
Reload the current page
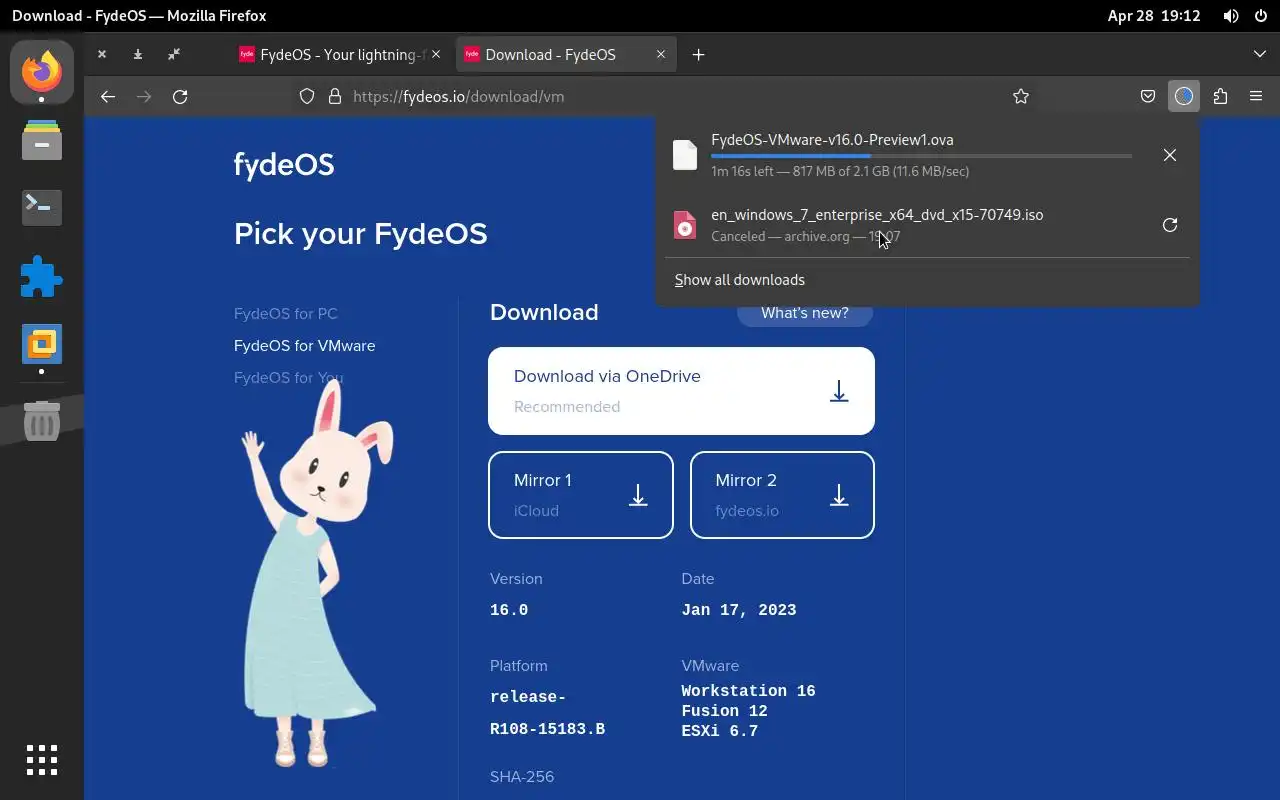(180, 97)
